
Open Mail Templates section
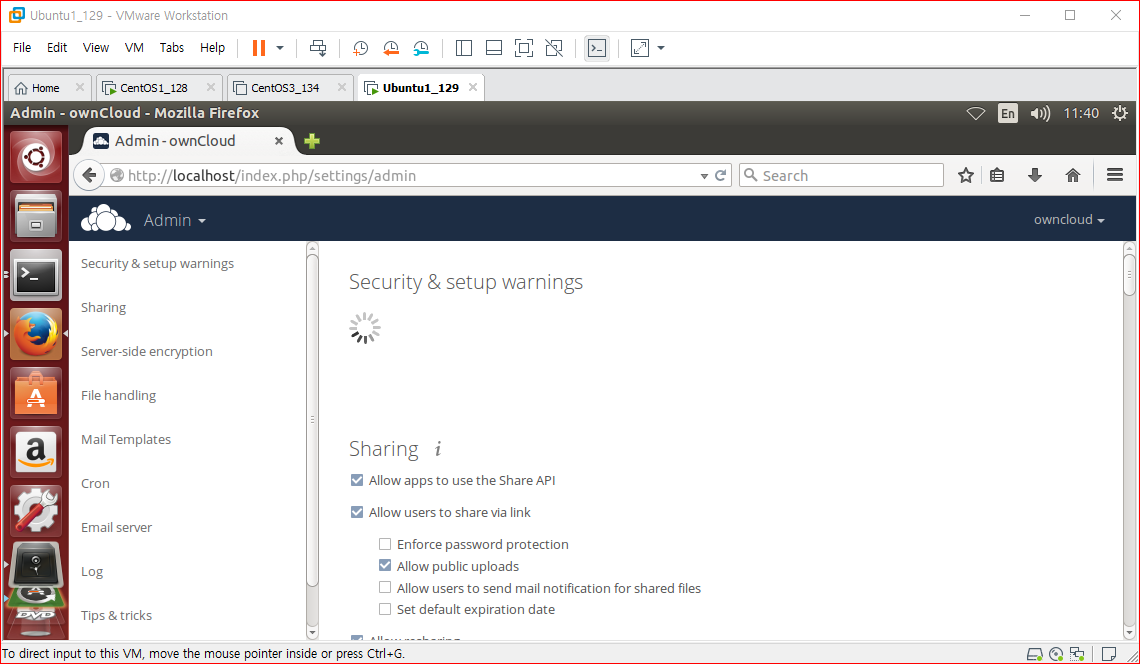126,439
